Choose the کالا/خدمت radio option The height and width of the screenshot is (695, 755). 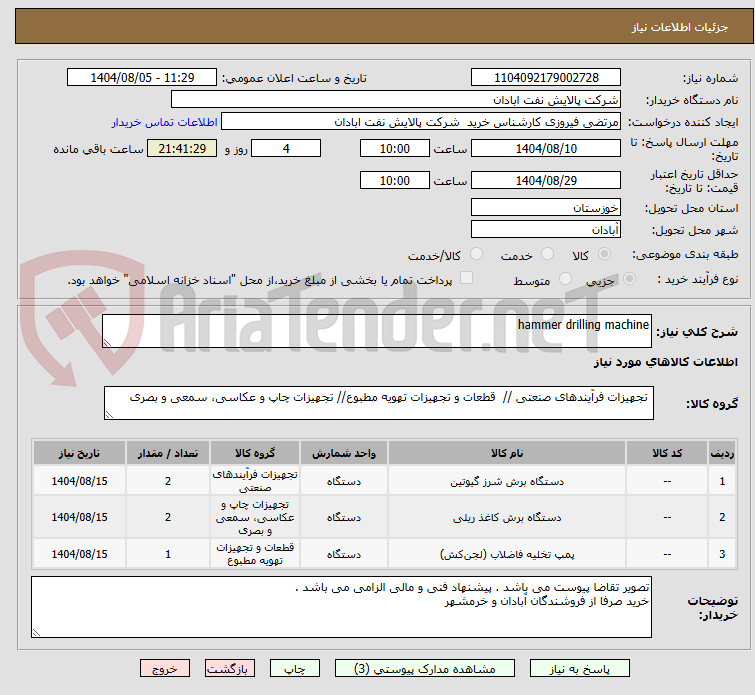[475, 255]
